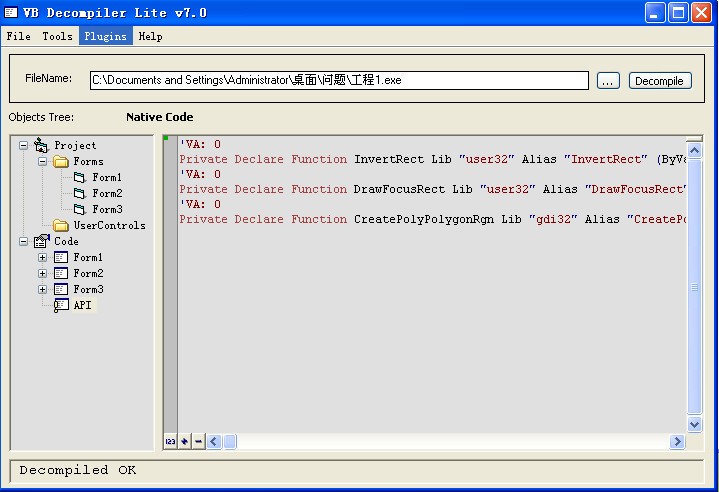The width and height of the screenshot is (719, 492).
Task: Click vertical scrollbar up arrow
Action: click(x=695, y=150)
